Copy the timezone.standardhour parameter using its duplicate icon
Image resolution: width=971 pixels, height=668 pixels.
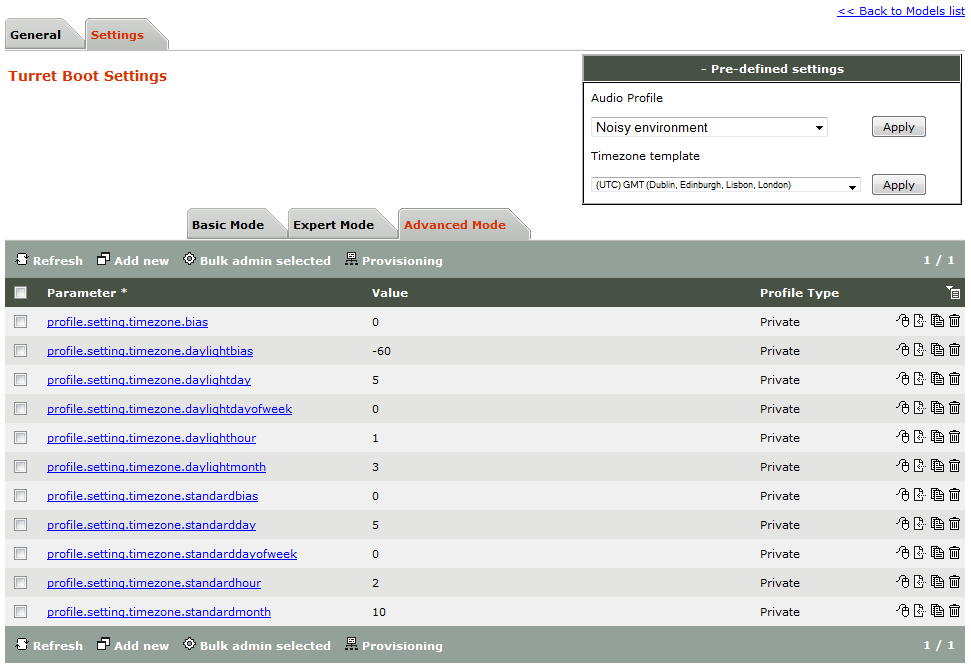938,583
